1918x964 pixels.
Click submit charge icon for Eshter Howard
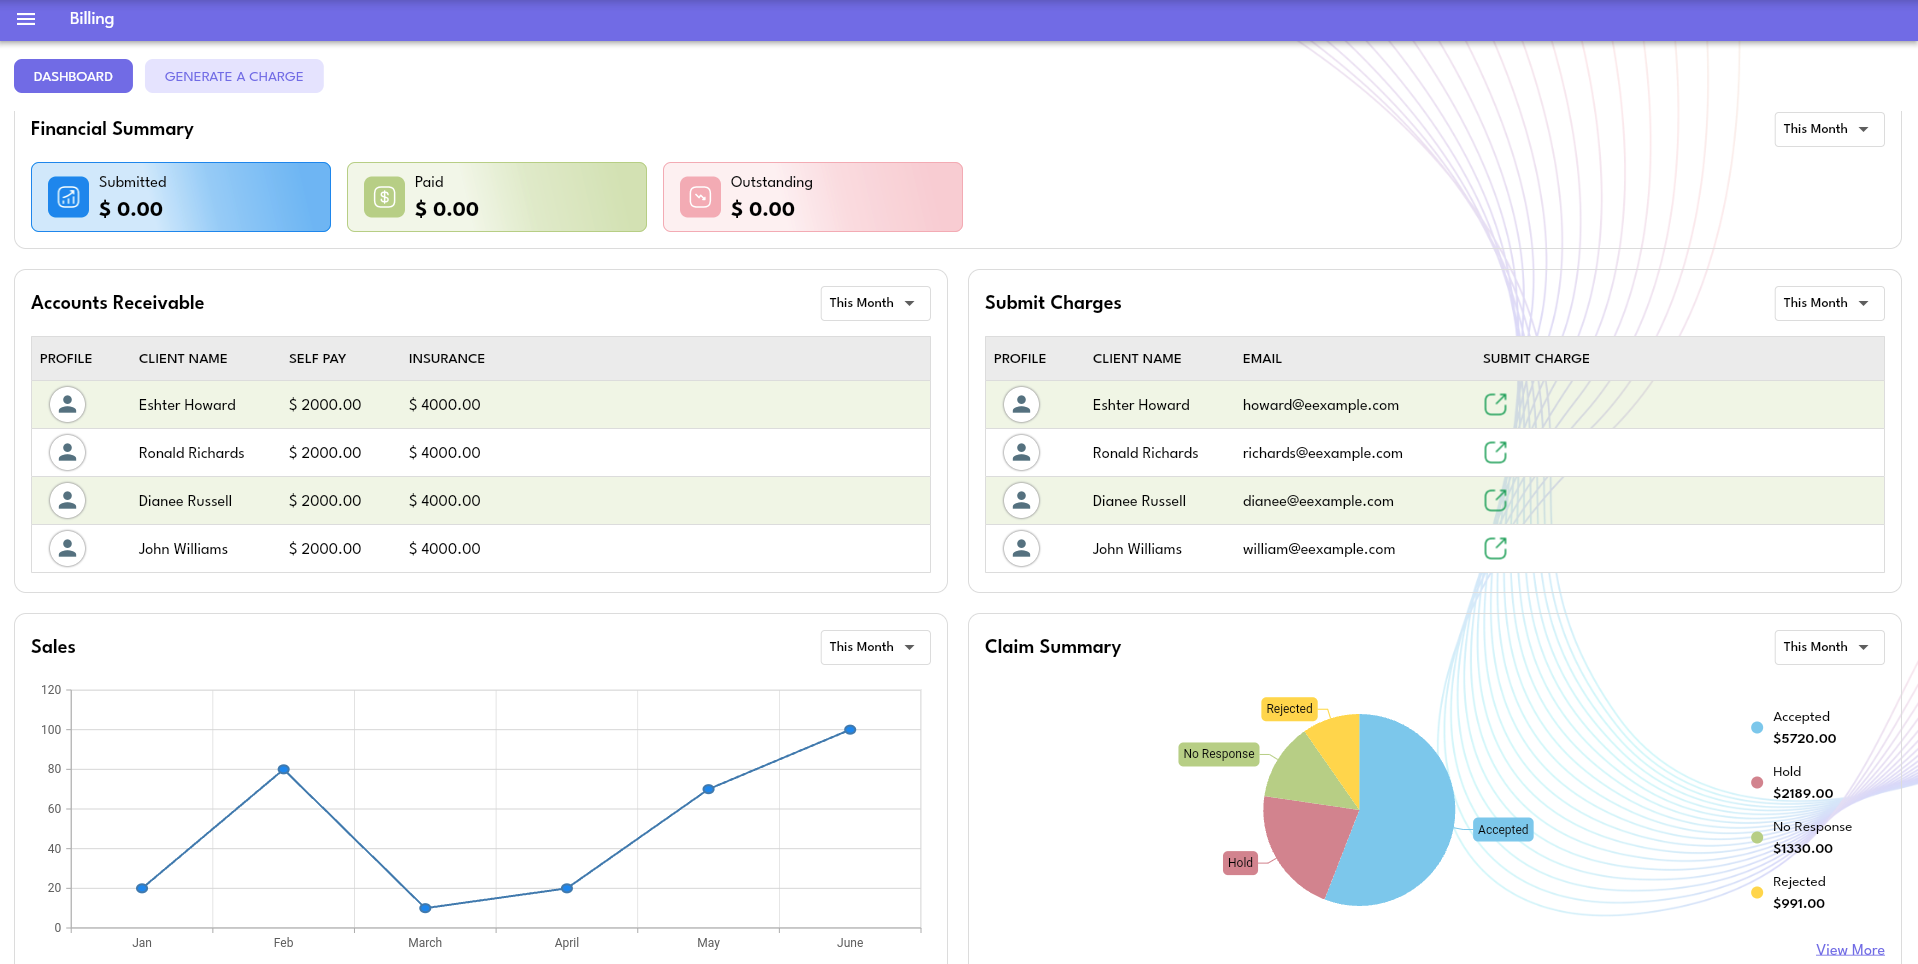[1495, 404]
